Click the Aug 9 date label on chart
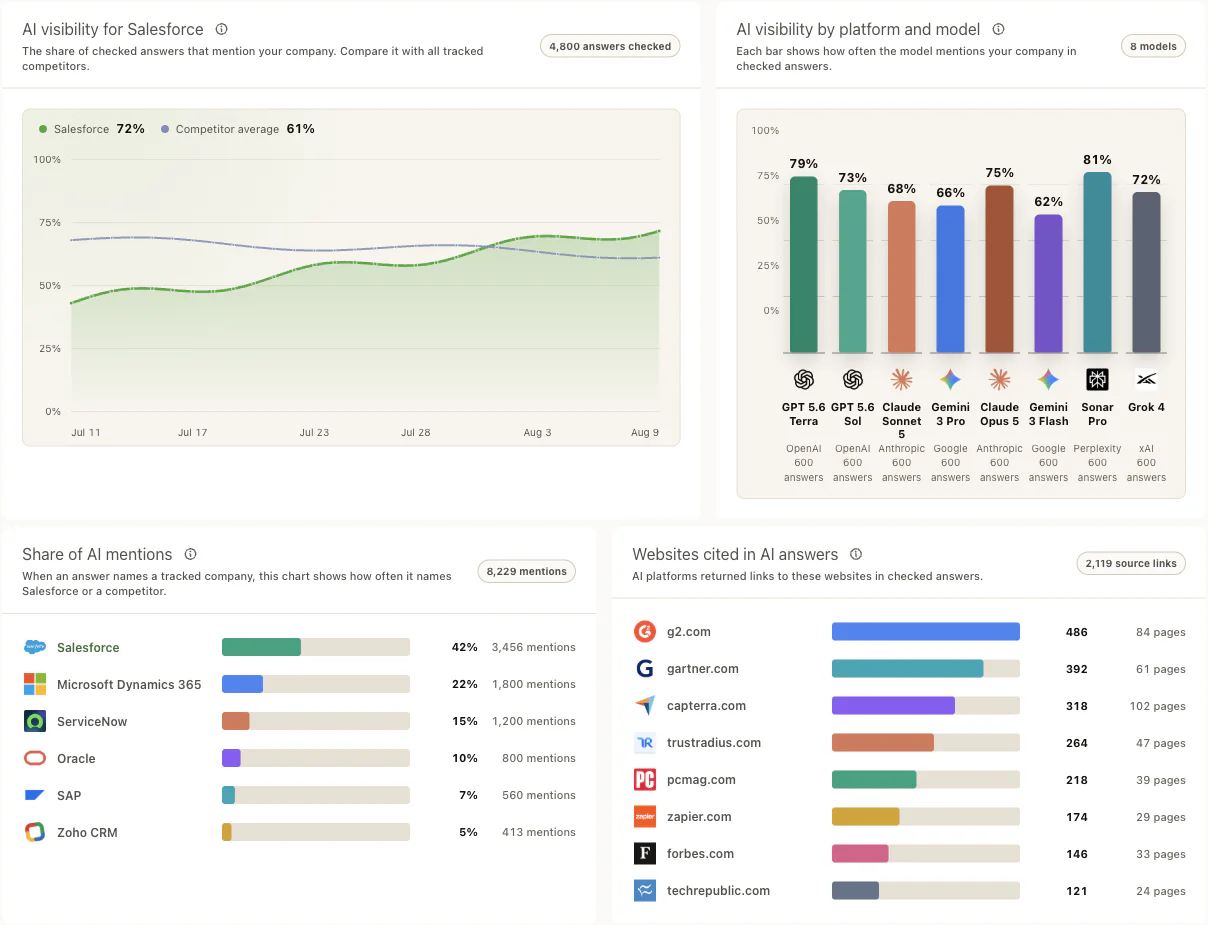Image resolution: width=1208 pixels, height=925 pixels. (x=646, y=432)
